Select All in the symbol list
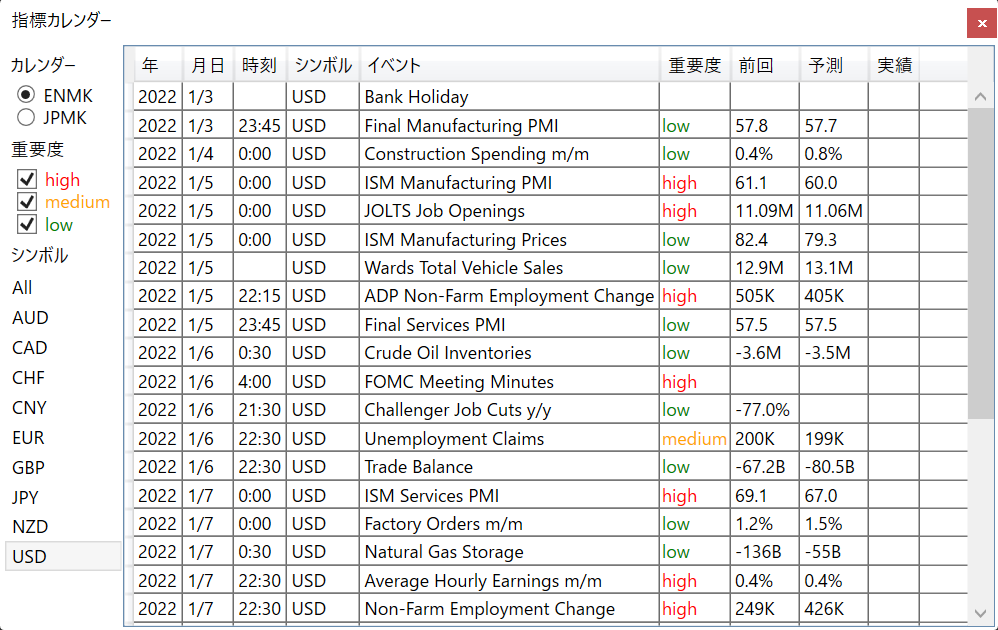This screenshot has height=630, width=998. click(23, 288)
